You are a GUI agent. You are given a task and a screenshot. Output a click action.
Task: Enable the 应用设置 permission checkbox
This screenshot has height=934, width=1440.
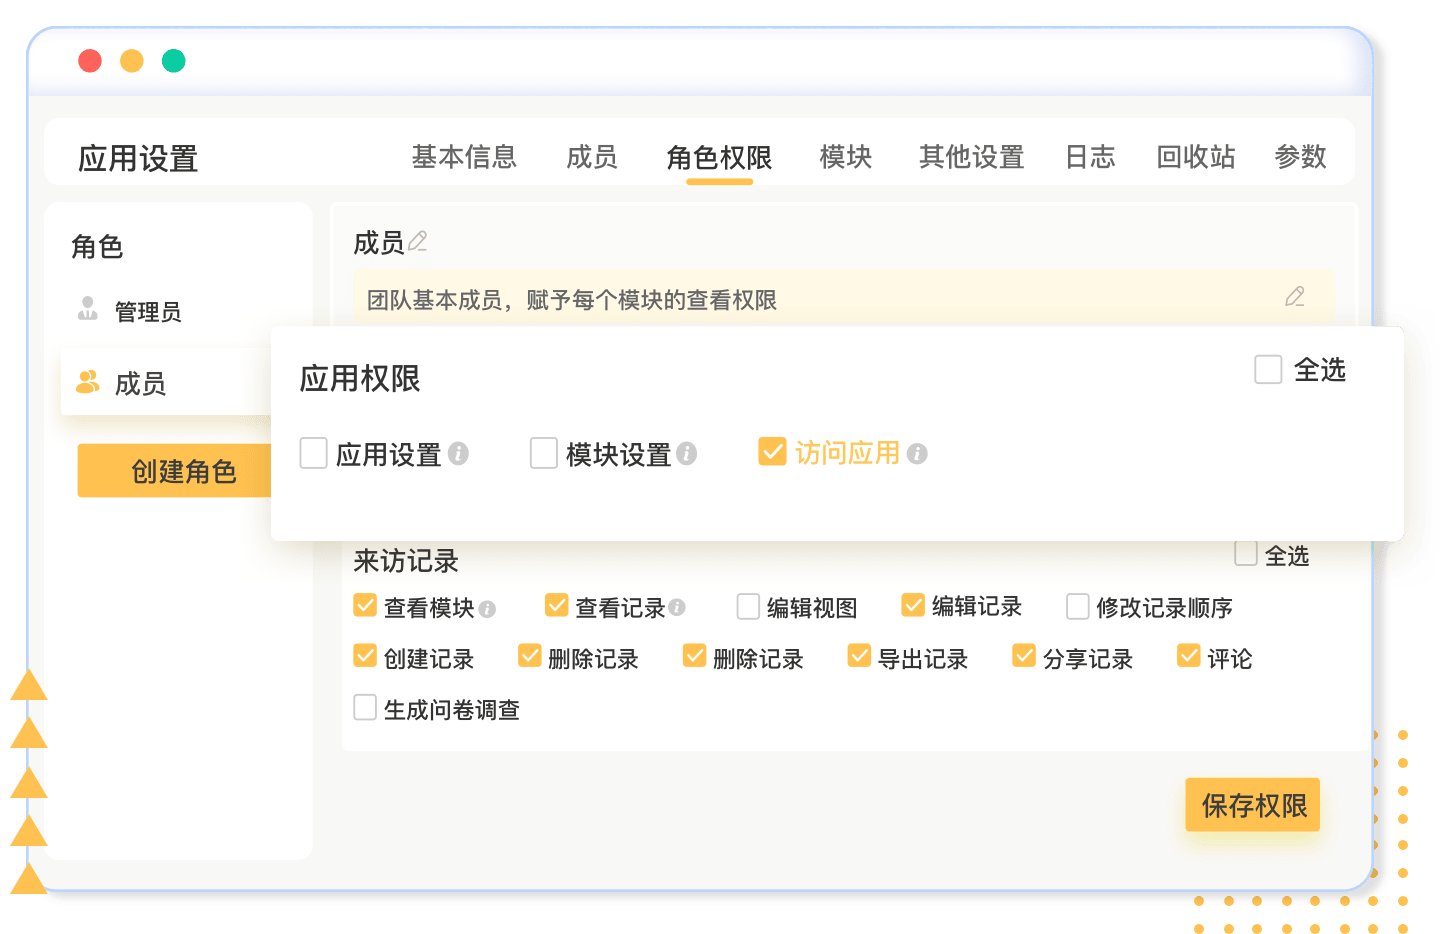point(314,453)
